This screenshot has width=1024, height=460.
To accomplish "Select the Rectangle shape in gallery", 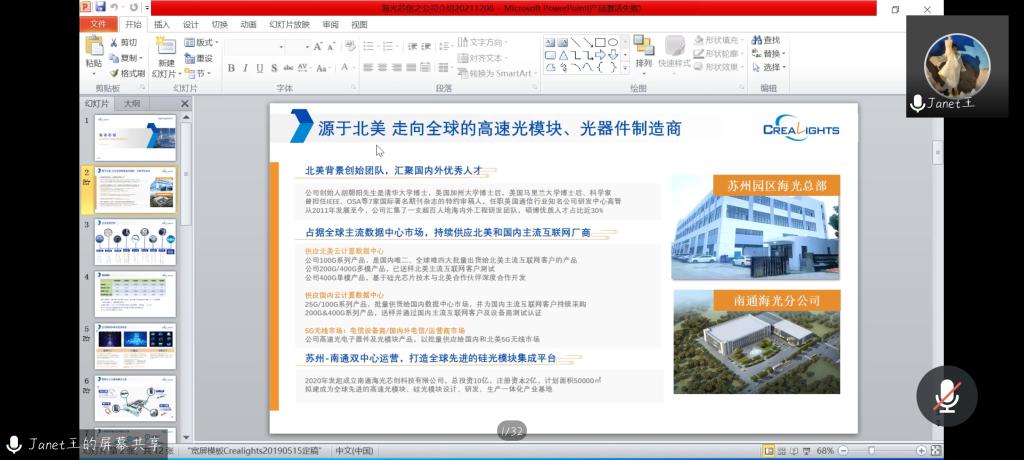I will (x=600, y=42).
